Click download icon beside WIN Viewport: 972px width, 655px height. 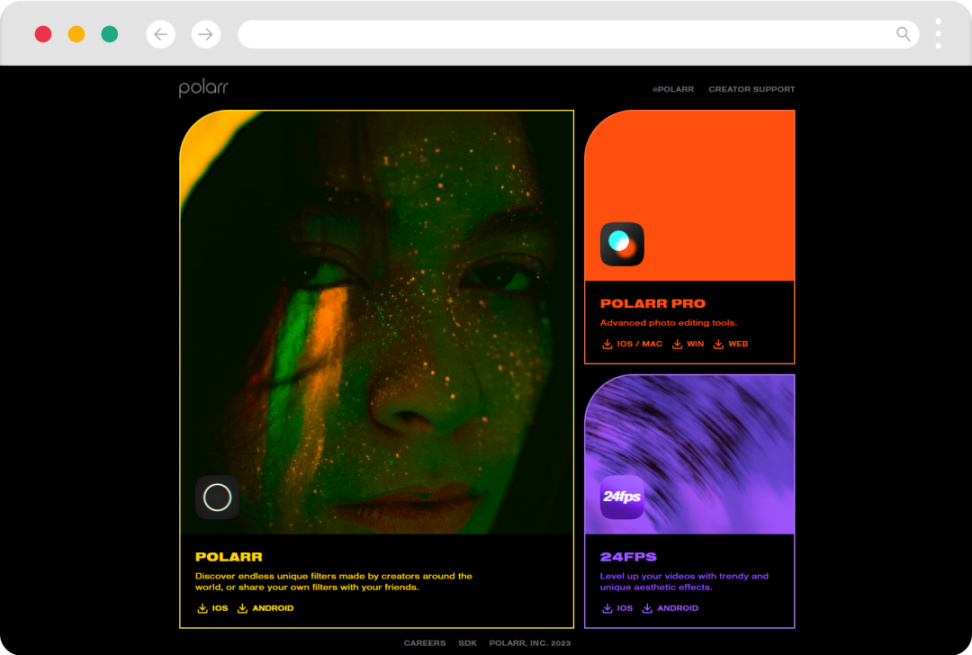677,344
